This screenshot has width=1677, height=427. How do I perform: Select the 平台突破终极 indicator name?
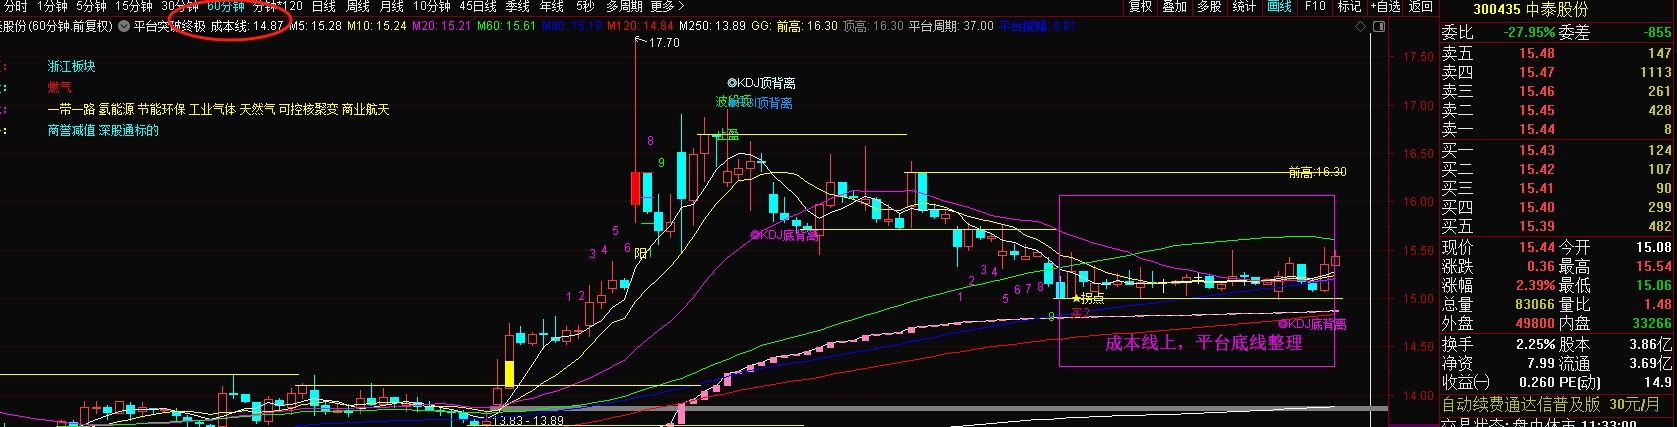(x=169, y=26)
